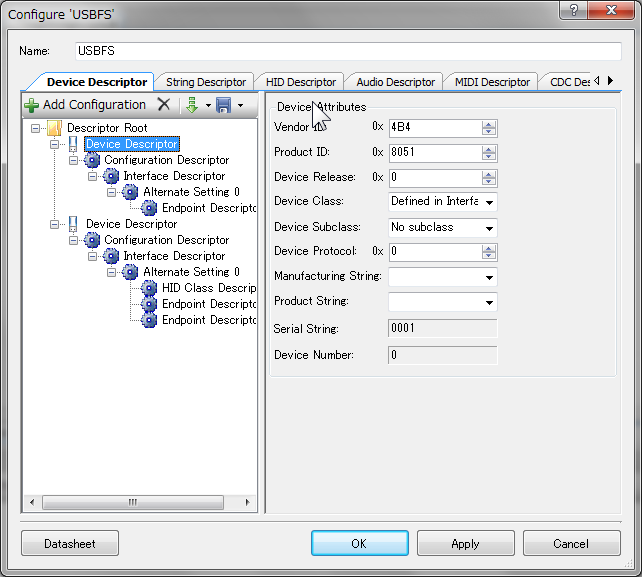The width and height of the screenshot is (642, 577).
Task: Open the Device Subclass dropdown
Action: pos(489,228)
